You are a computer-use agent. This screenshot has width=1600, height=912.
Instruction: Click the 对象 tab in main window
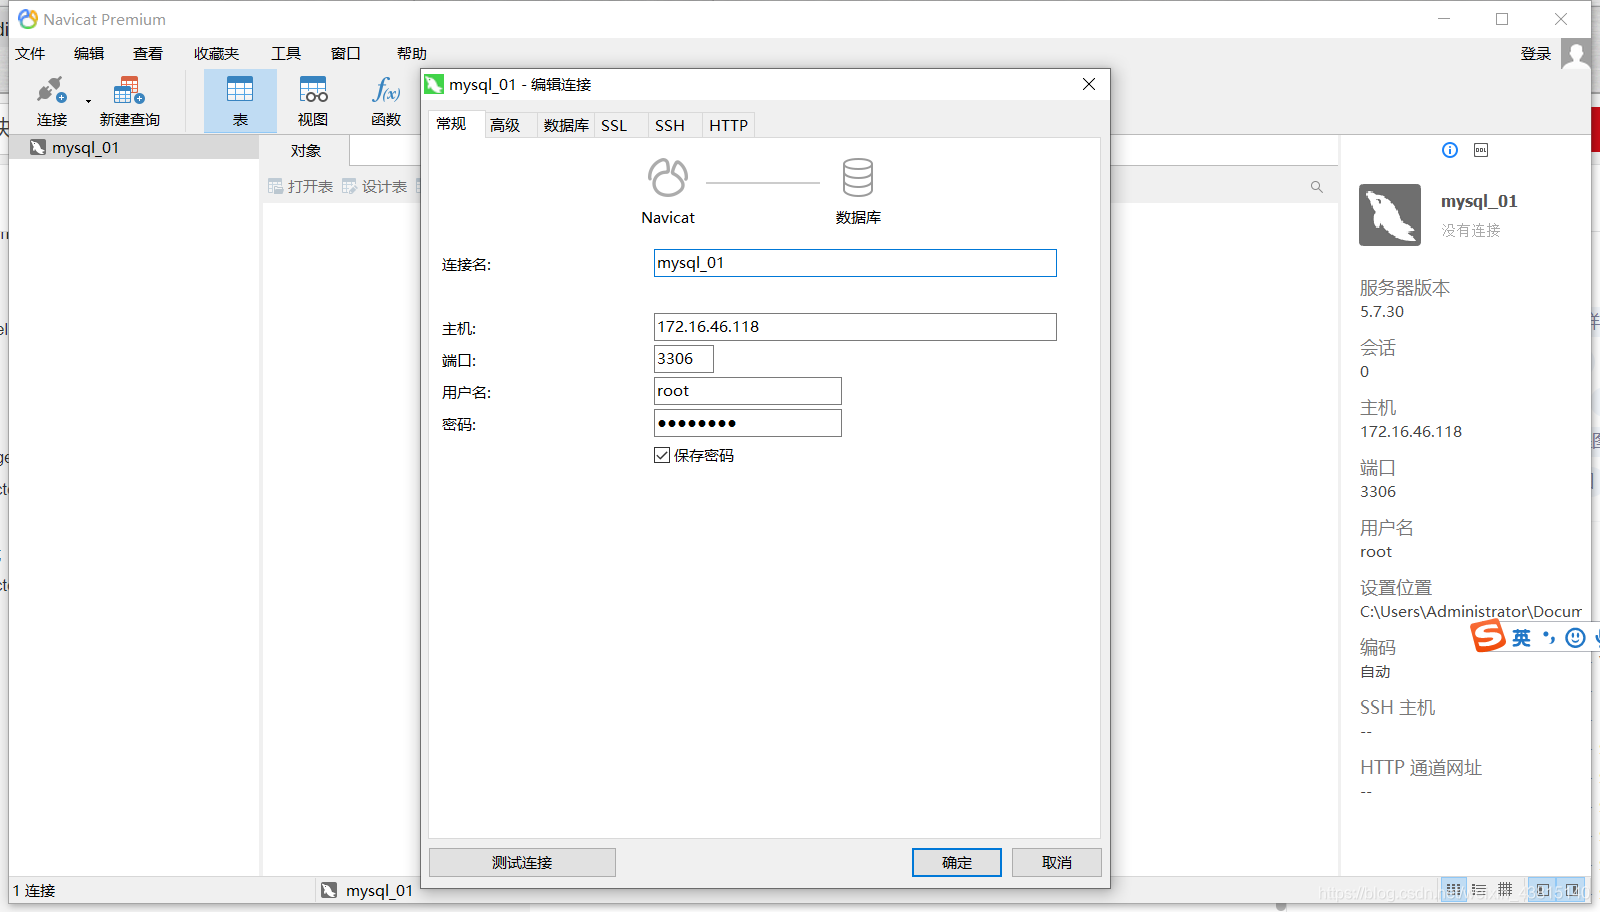(306, 151)
